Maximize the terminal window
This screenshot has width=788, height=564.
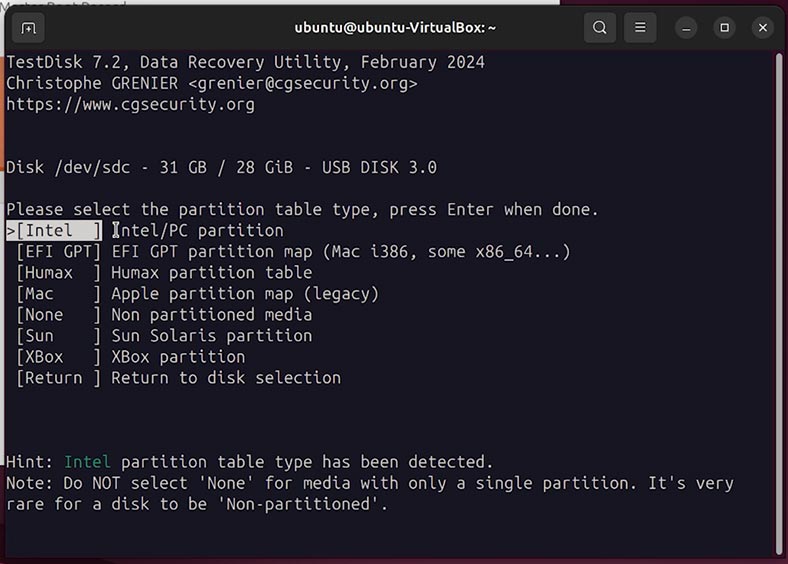point(724,28)
